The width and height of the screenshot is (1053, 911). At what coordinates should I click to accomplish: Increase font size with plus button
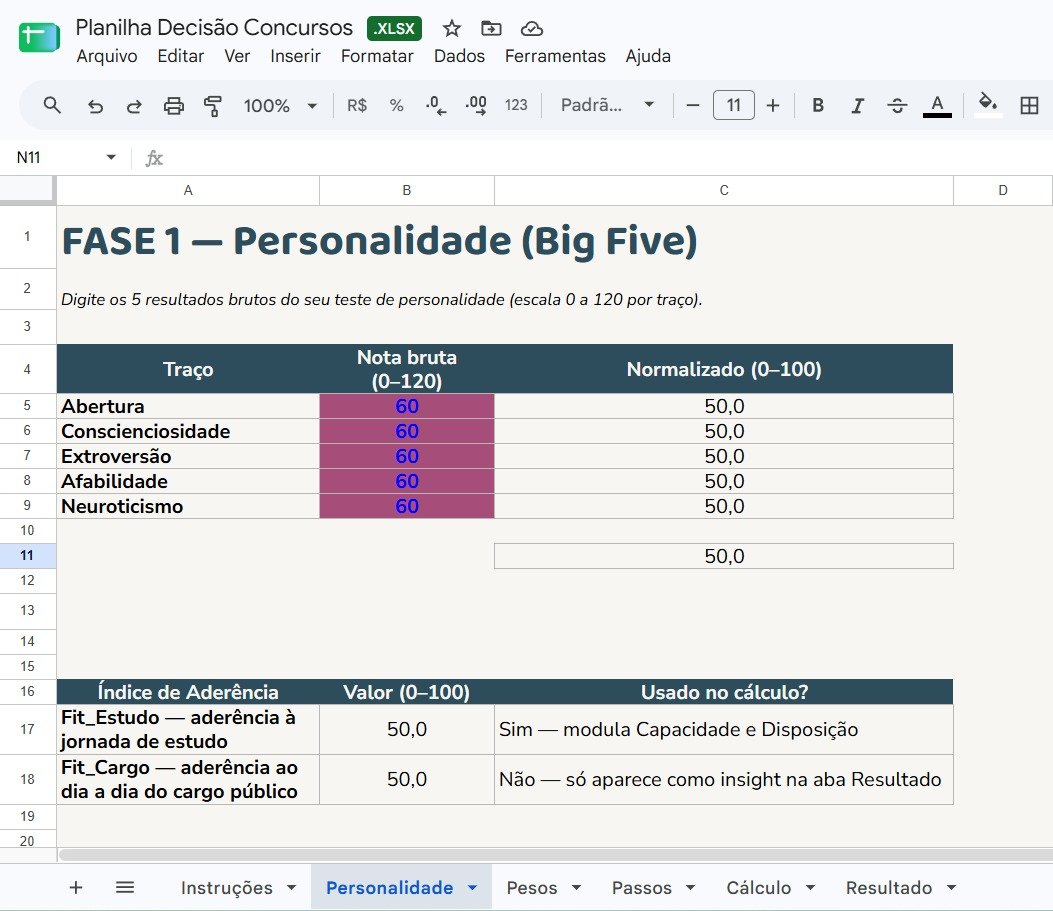click(773, 105)
